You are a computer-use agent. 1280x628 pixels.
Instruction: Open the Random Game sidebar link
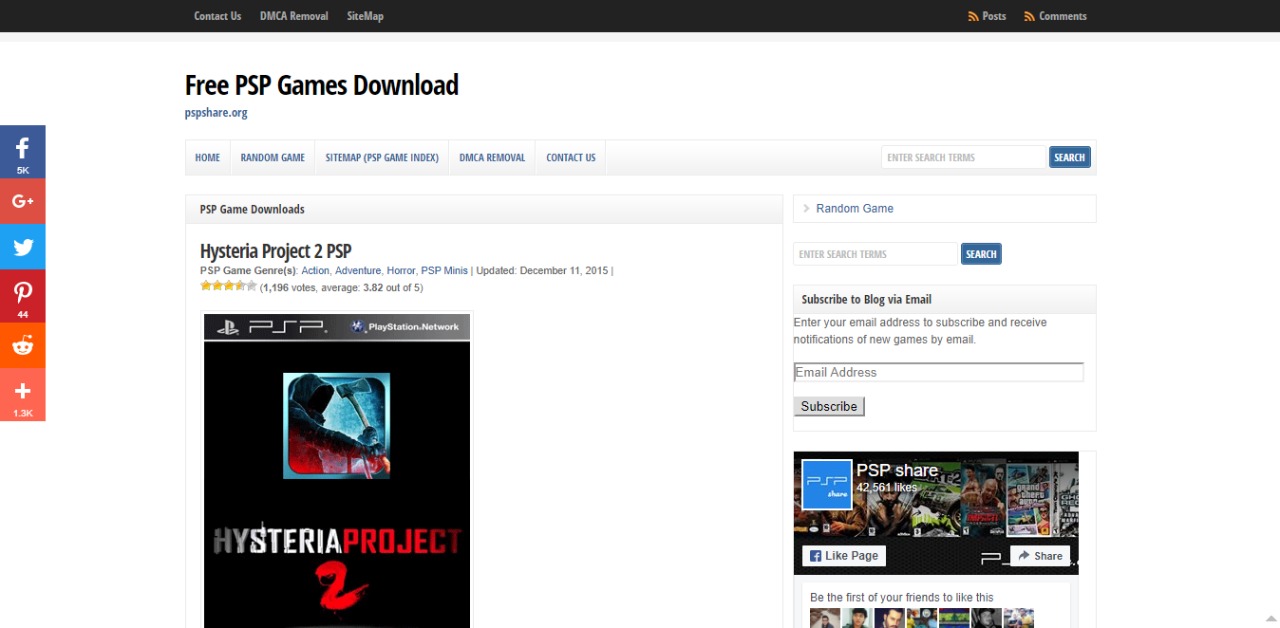(855, 208)
